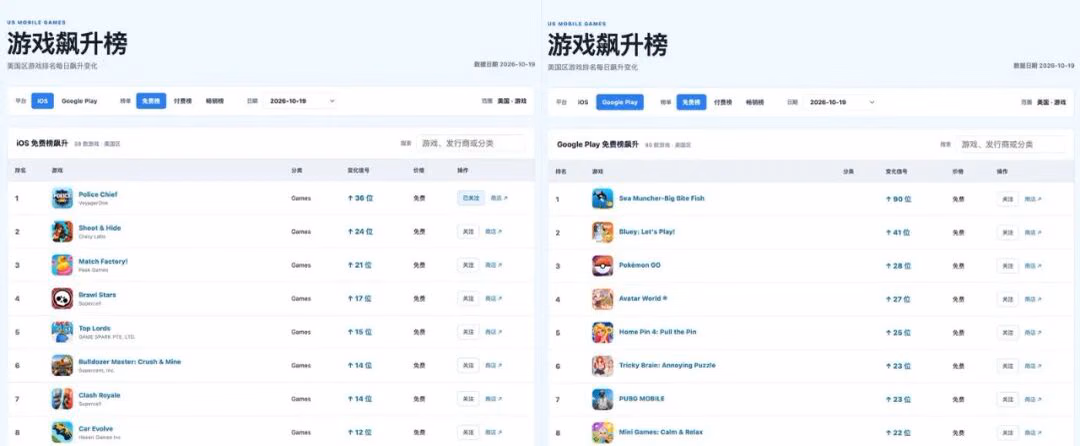Click the Sea Muncher-Big Bite Fish icon

pos(603,199)
